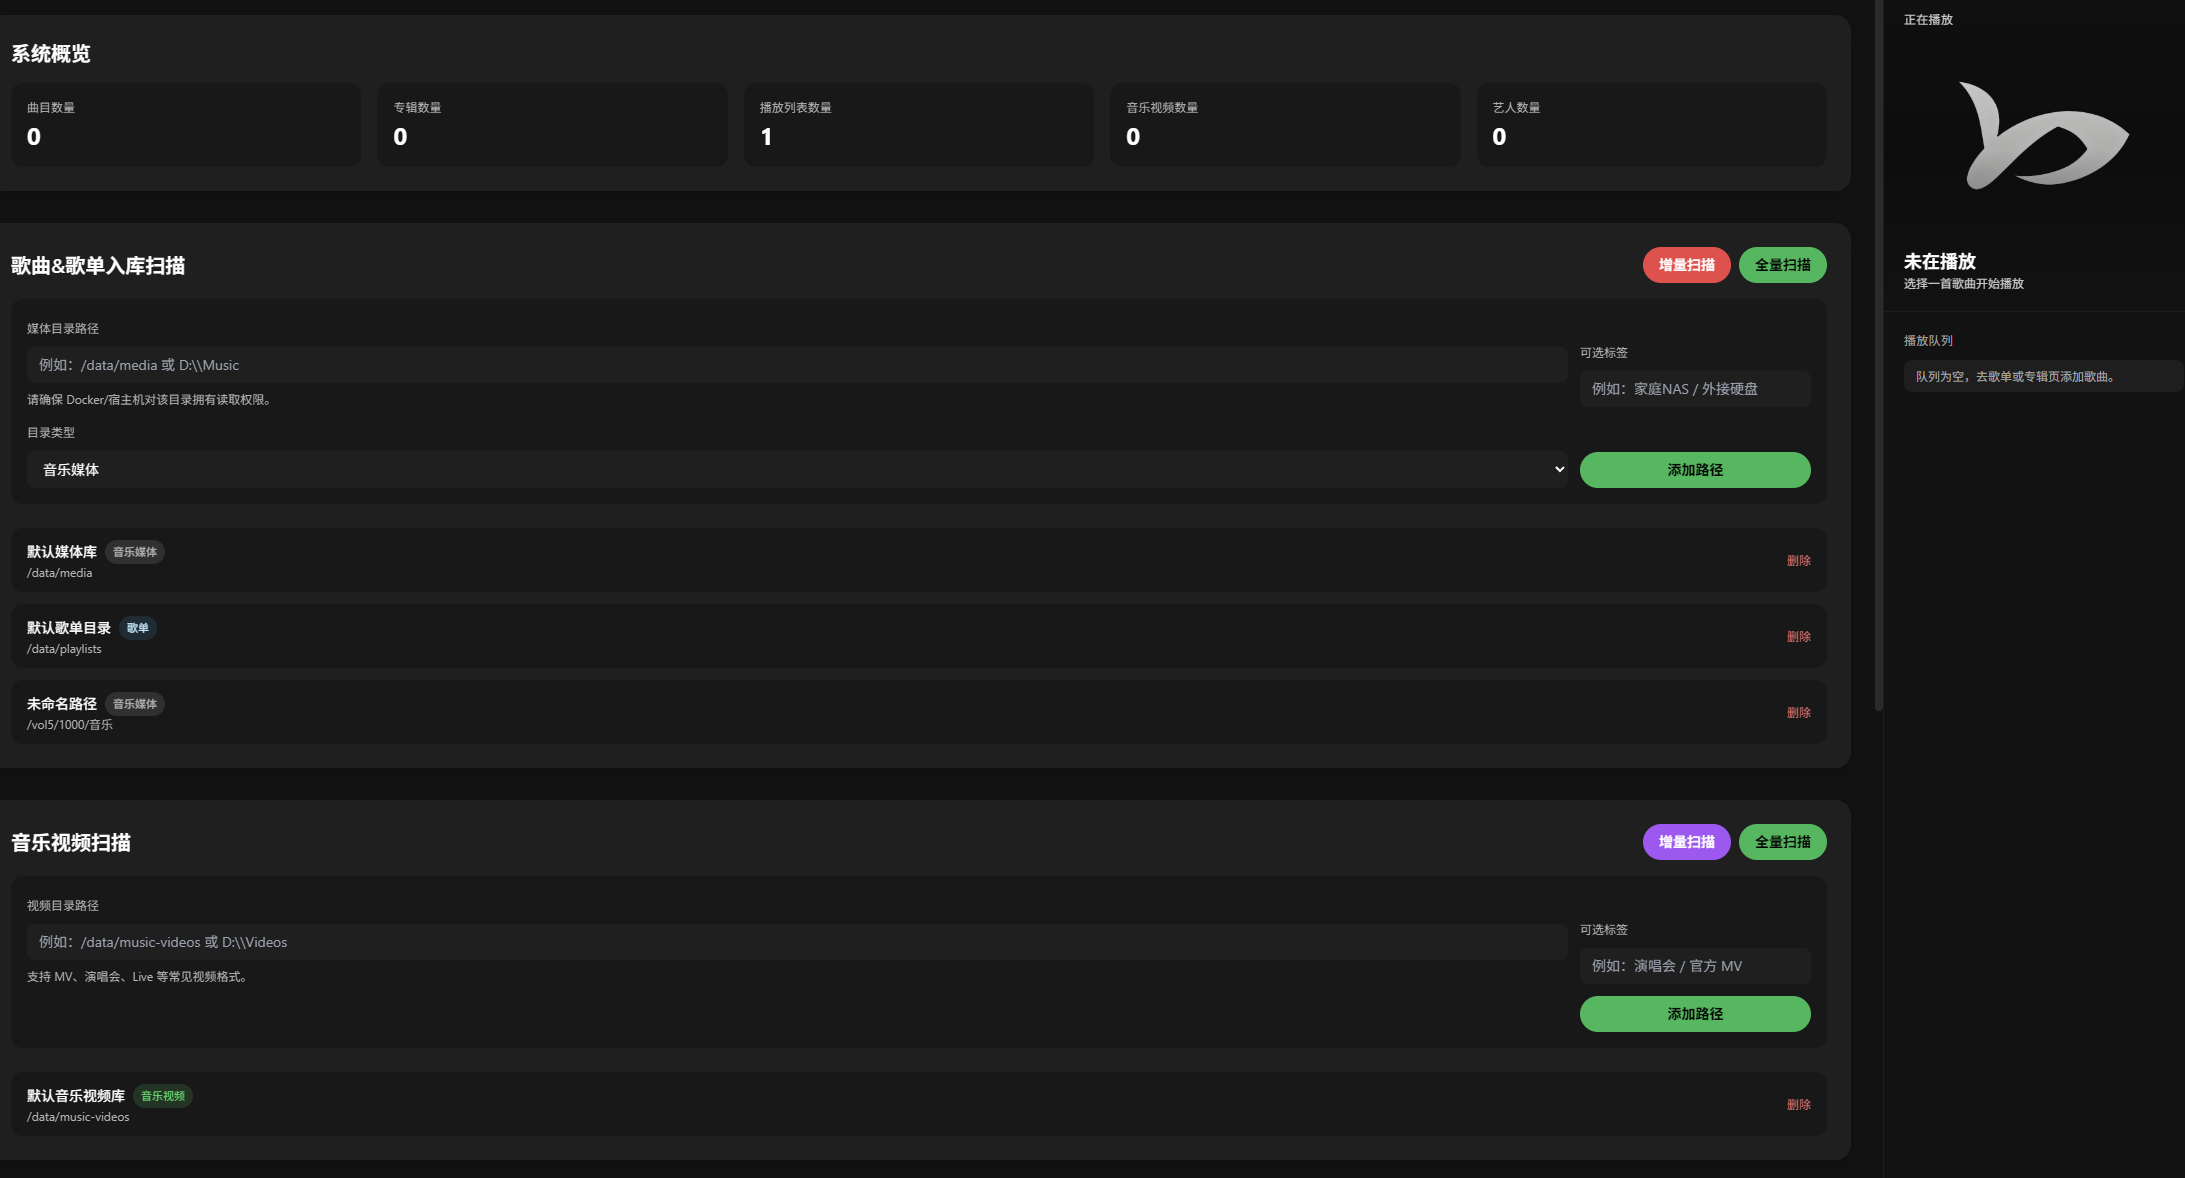Viewport: 2185px width, 1178px height.
Task: Click 添加路径 for the video directory
Action: pyautogui.click(x=1694, y=1014)
